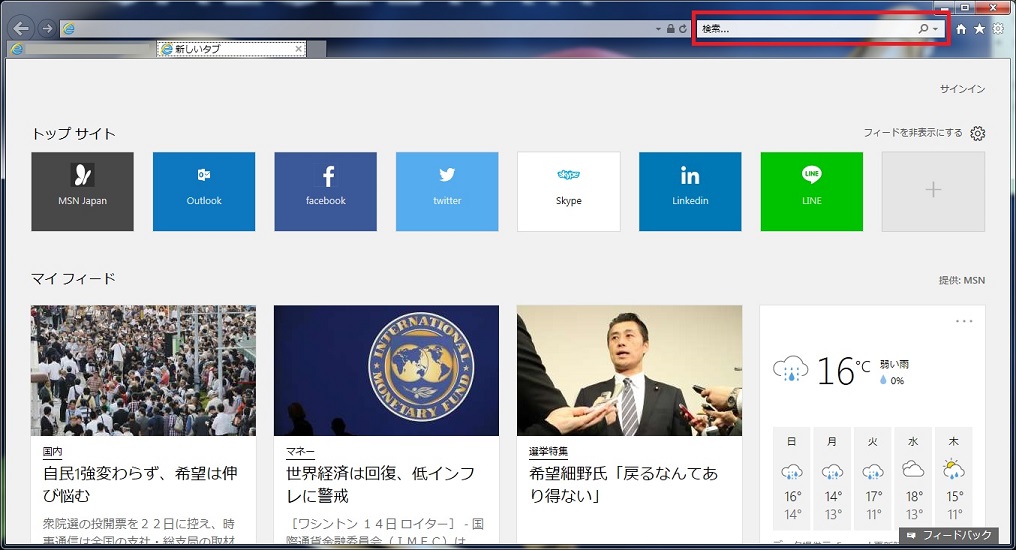Go back with the browser Back arrow
The image size is (1016, 550).
[x=21, y=29]
